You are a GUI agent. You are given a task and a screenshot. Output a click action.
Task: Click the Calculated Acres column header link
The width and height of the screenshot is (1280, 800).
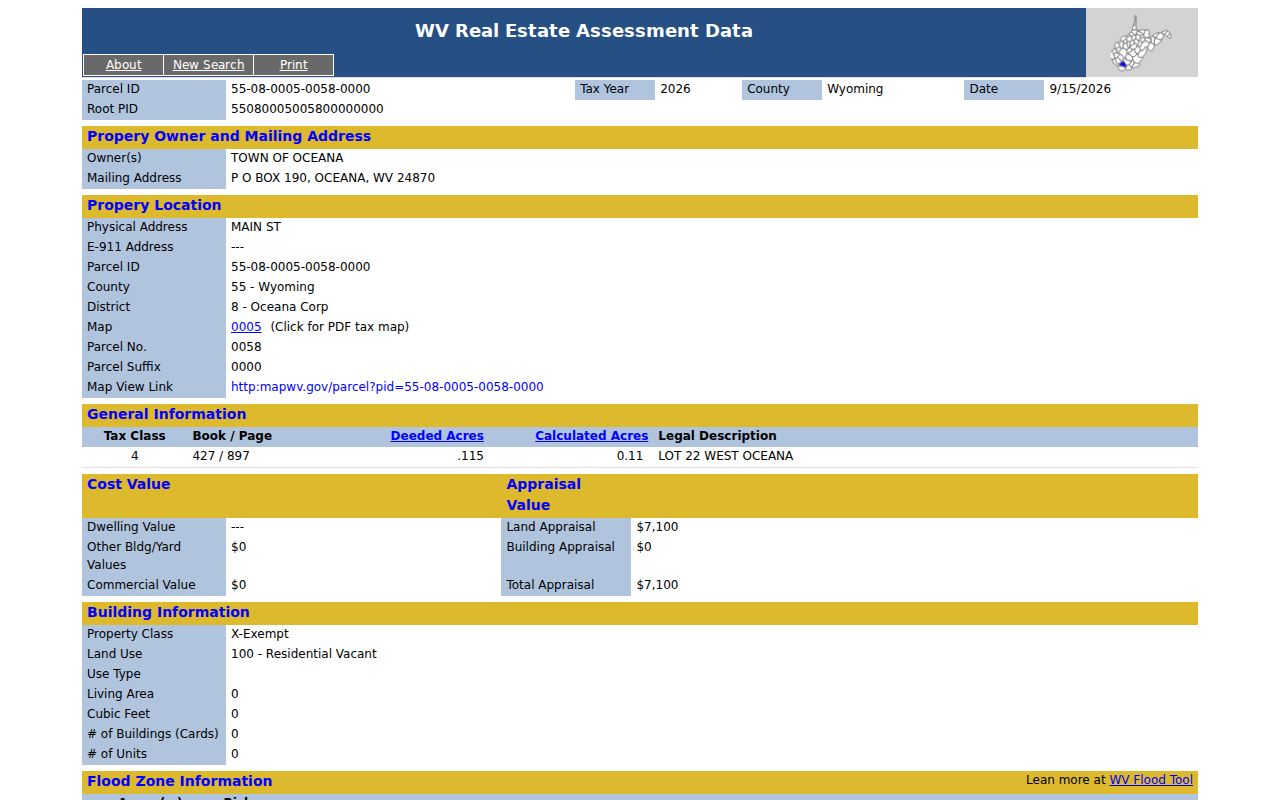pos(591,436)
